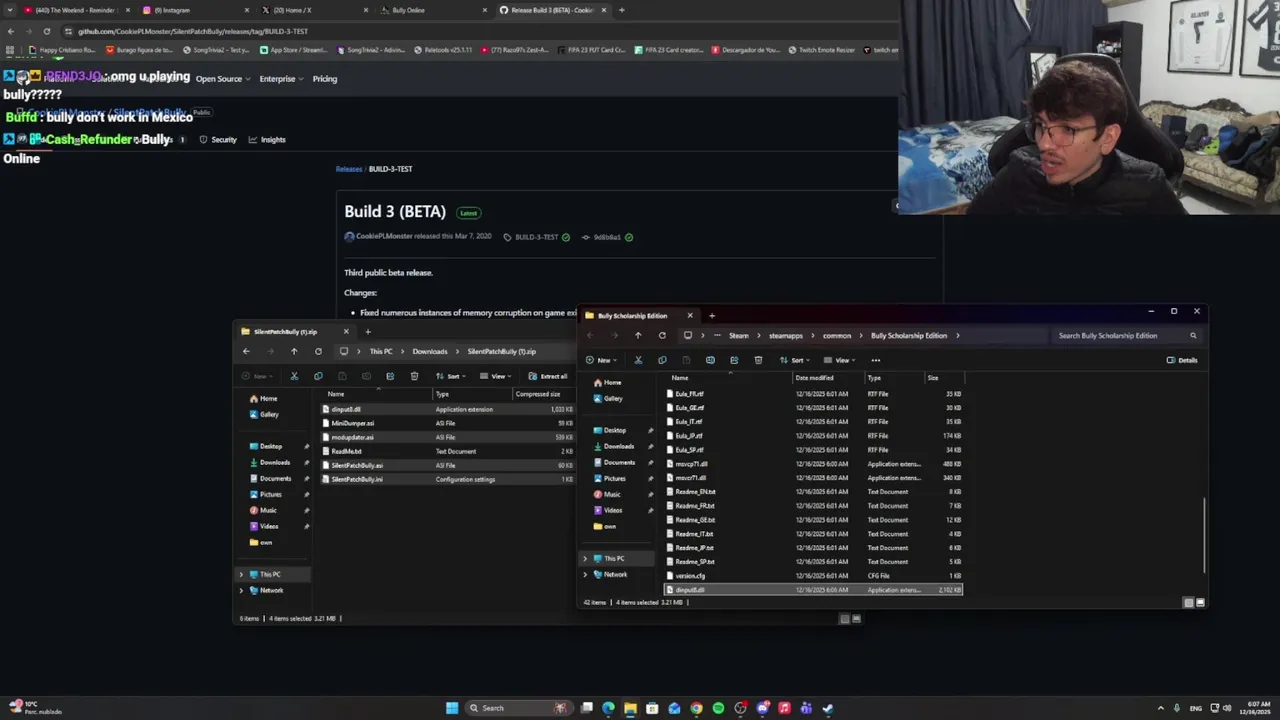The image size is (1280, 720).
Task: Open Sort dropdown in SilentPatchBully zip window
Action: 452,376
